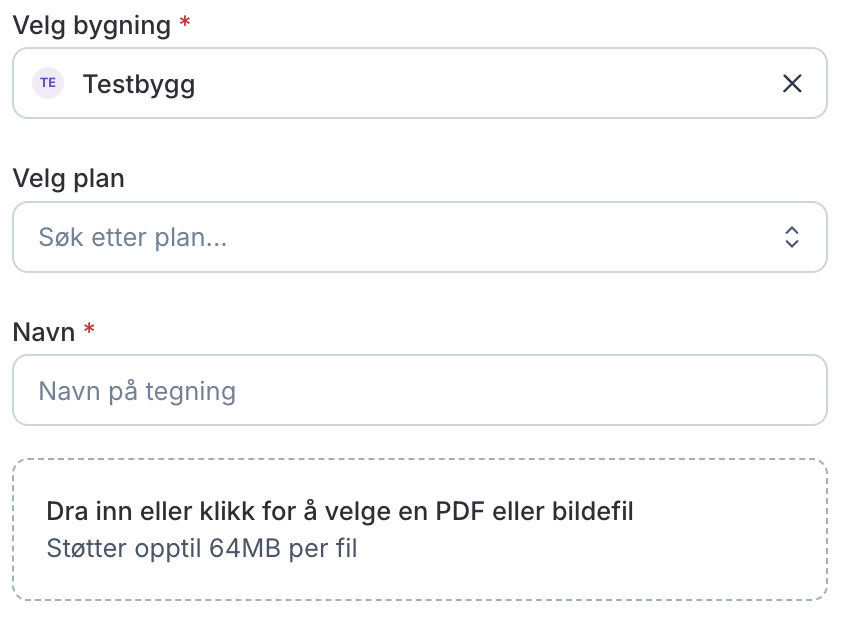
Task: Click the red asterisk beside 'Navn'
Action: (x=90, y=328)
